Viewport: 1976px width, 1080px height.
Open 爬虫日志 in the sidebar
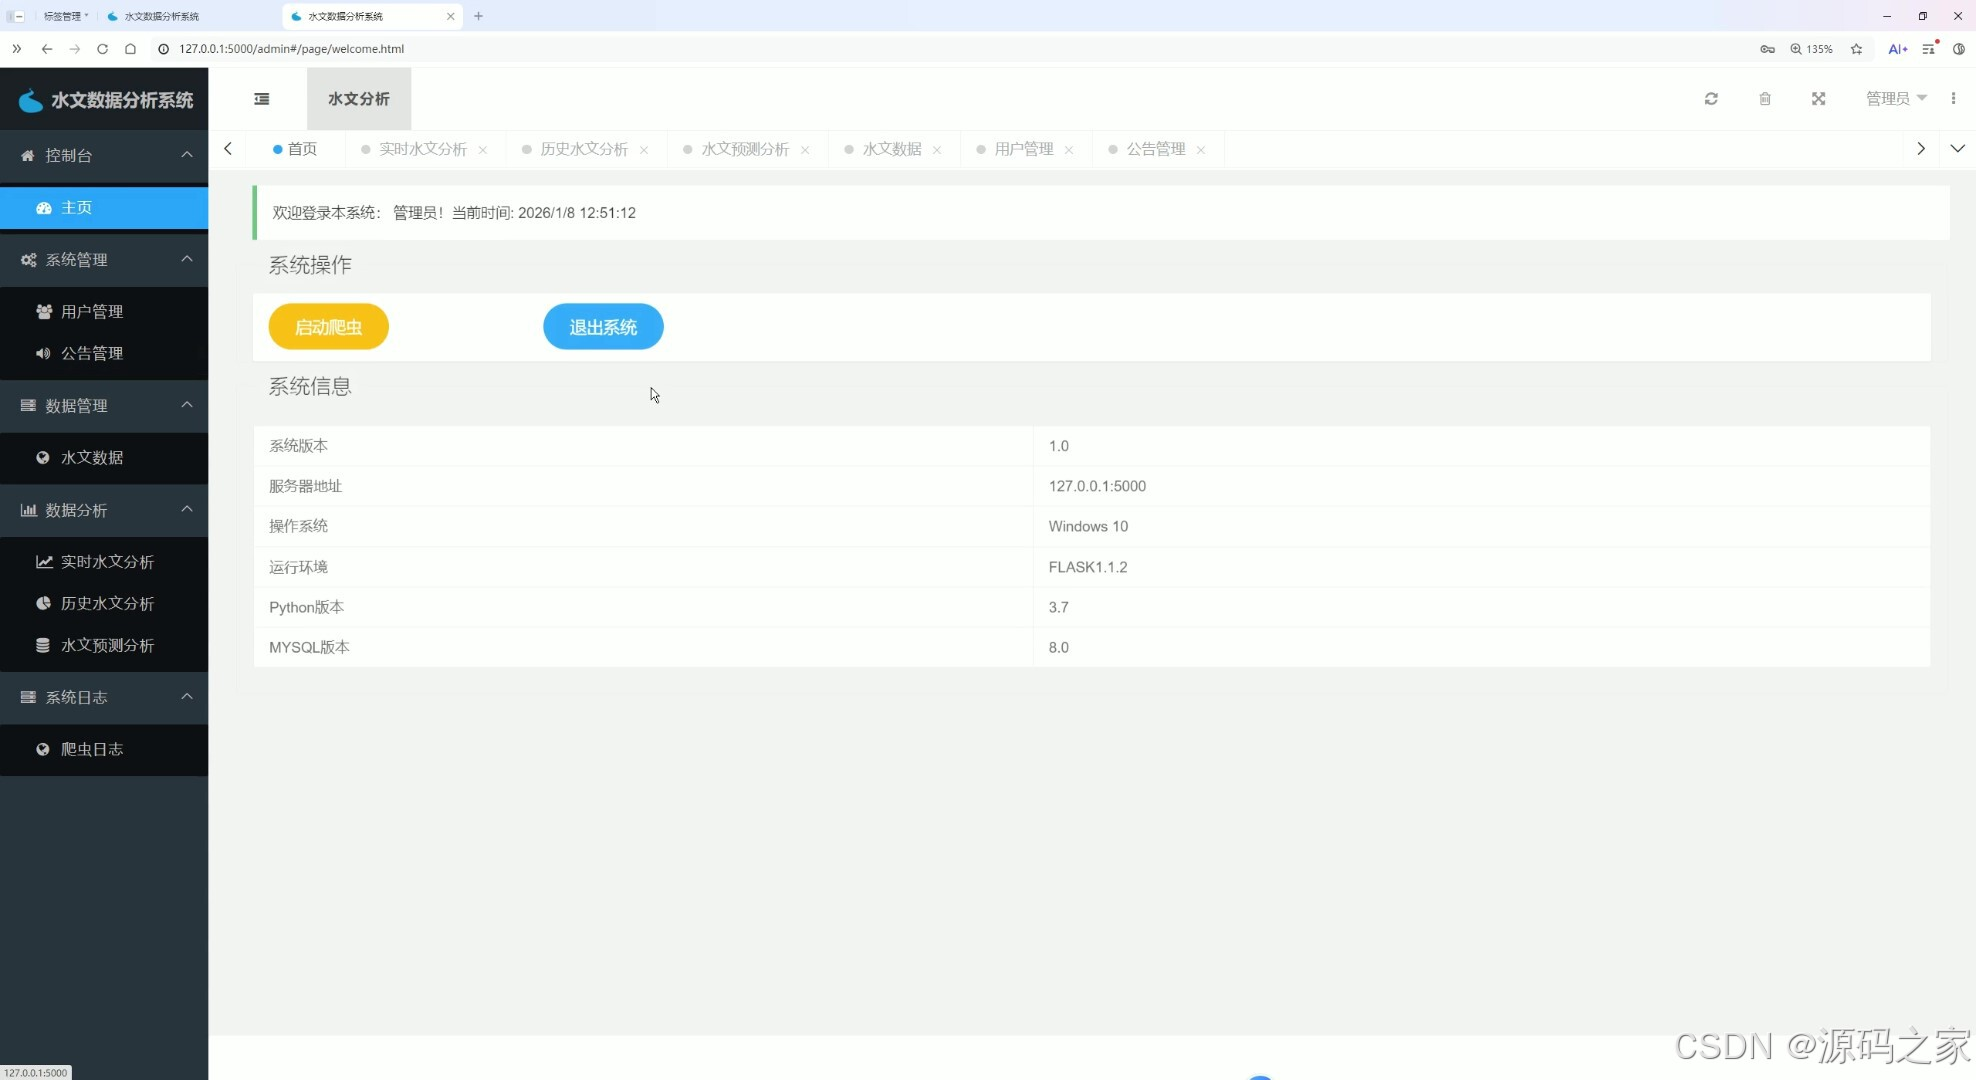(91, 749)
